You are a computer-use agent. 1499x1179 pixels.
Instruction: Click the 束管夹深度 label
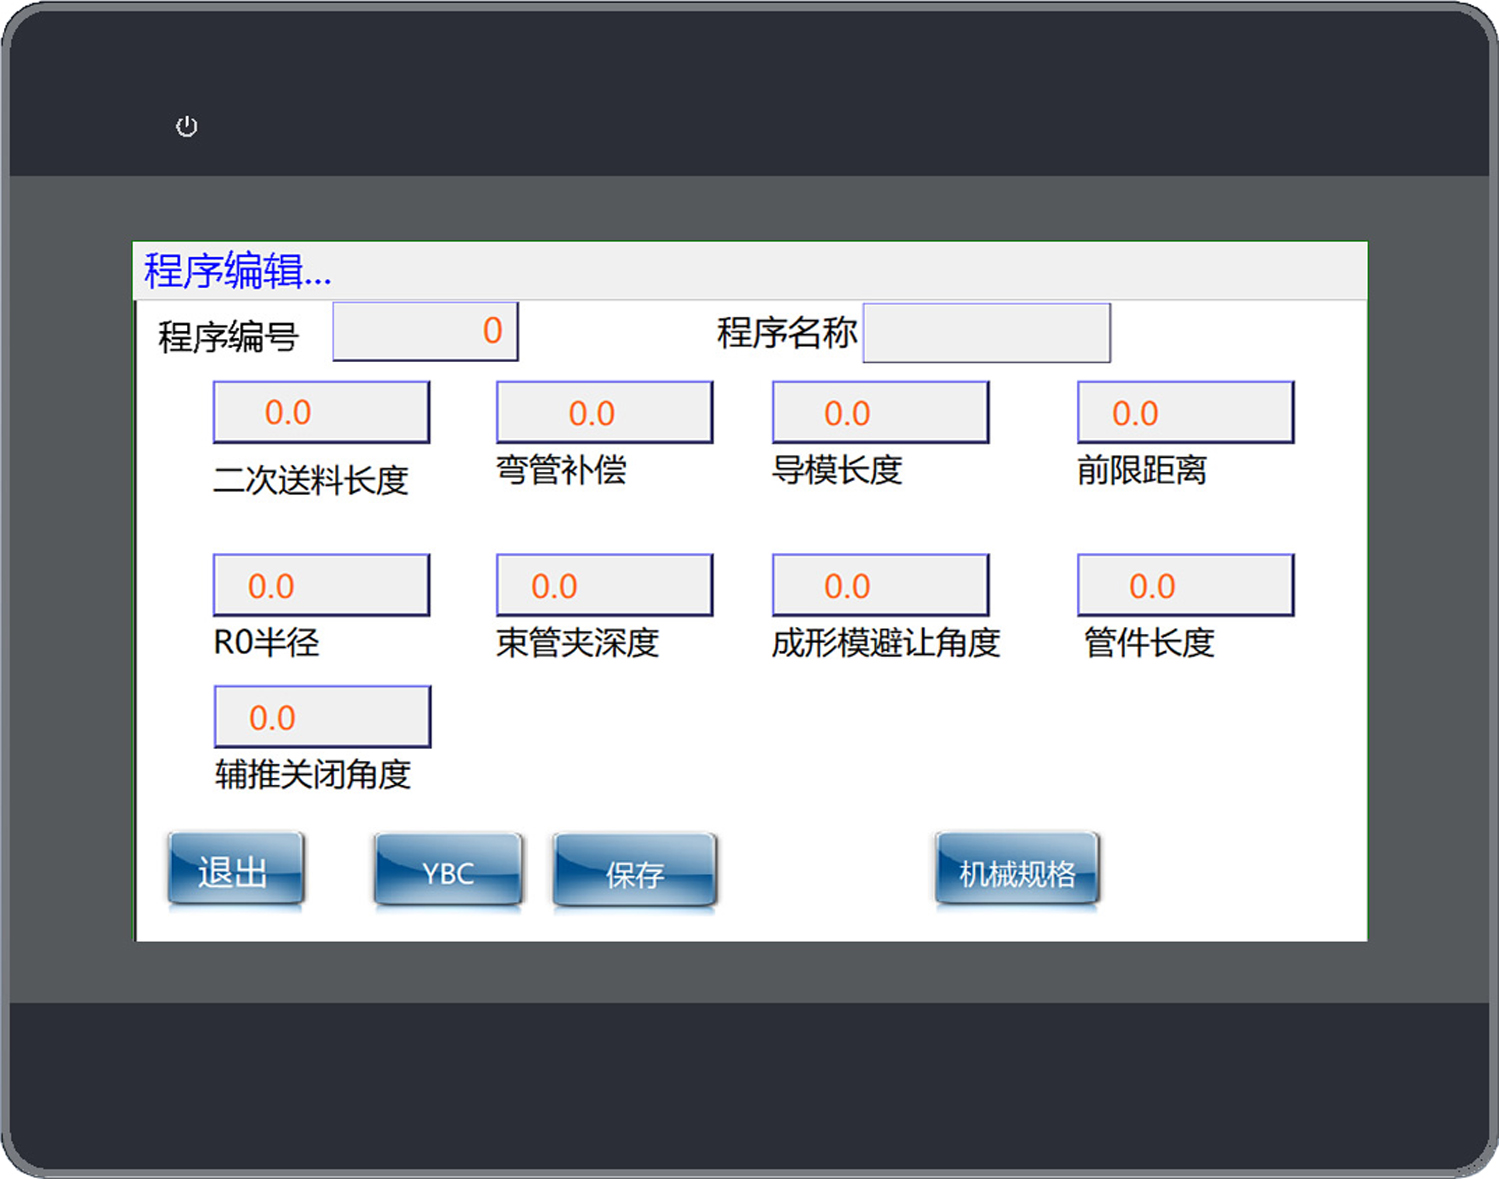click(577, 642)
